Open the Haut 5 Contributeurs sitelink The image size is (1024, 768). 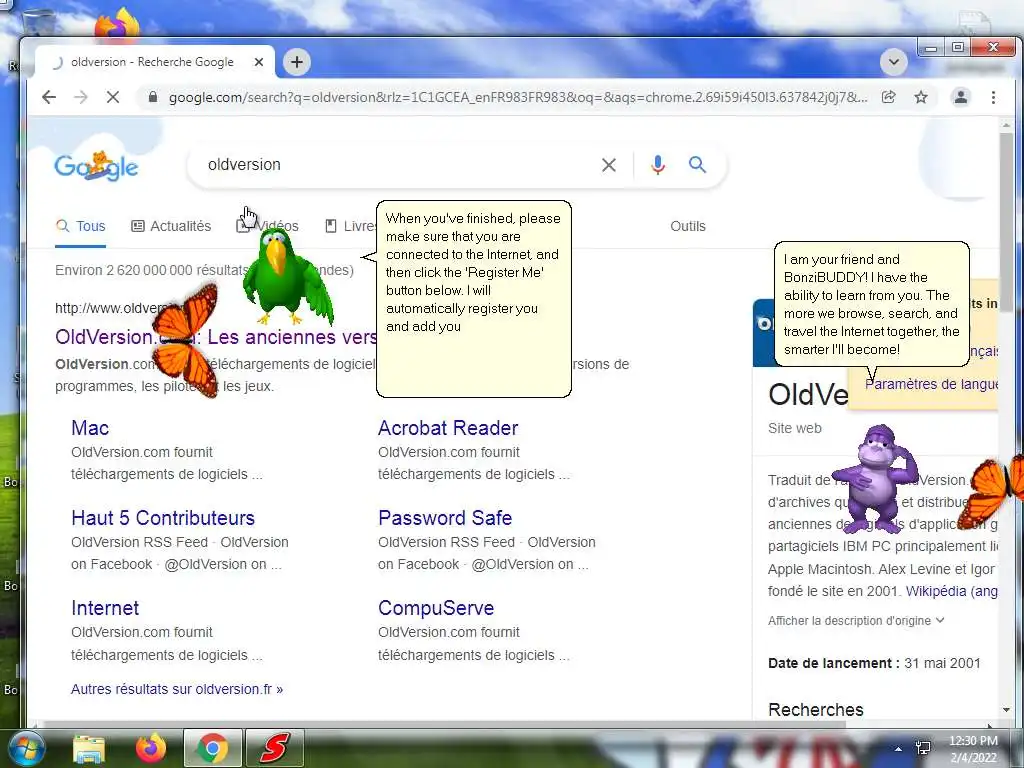pos(163,518)
